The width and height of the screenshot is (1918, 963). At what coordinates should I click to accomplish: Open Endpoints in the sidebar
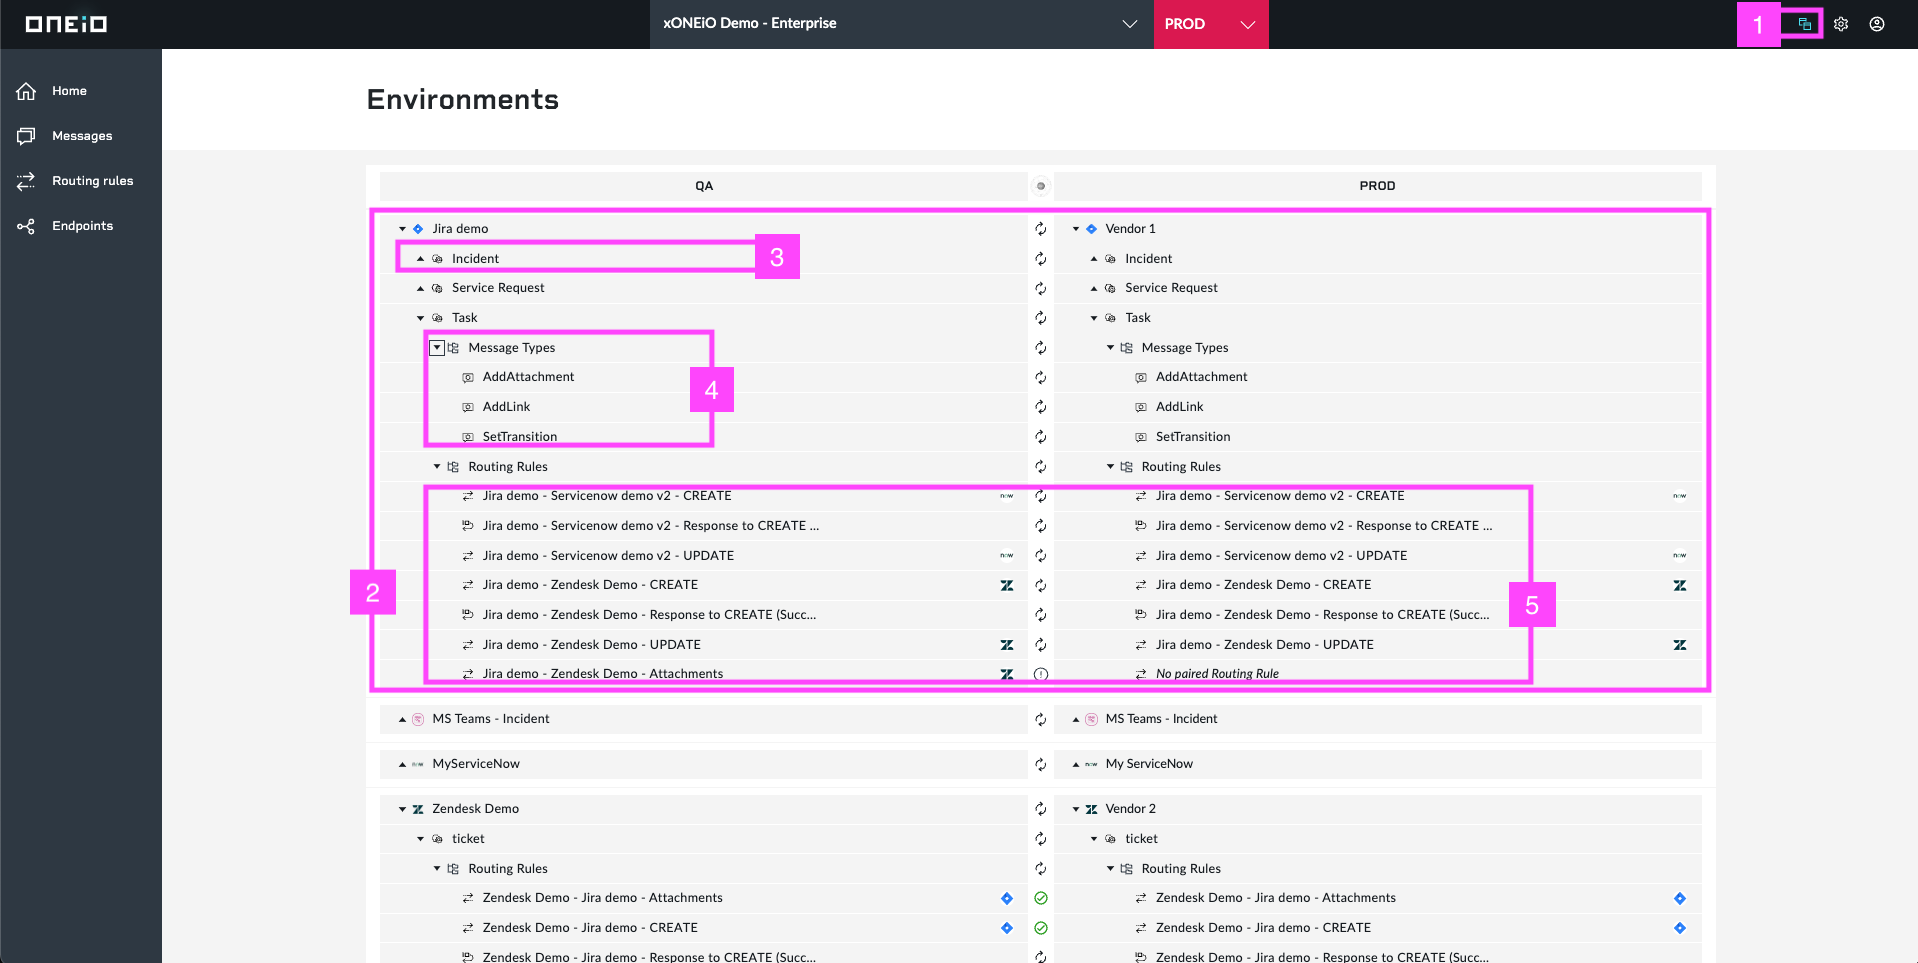[x=81, y=226]
